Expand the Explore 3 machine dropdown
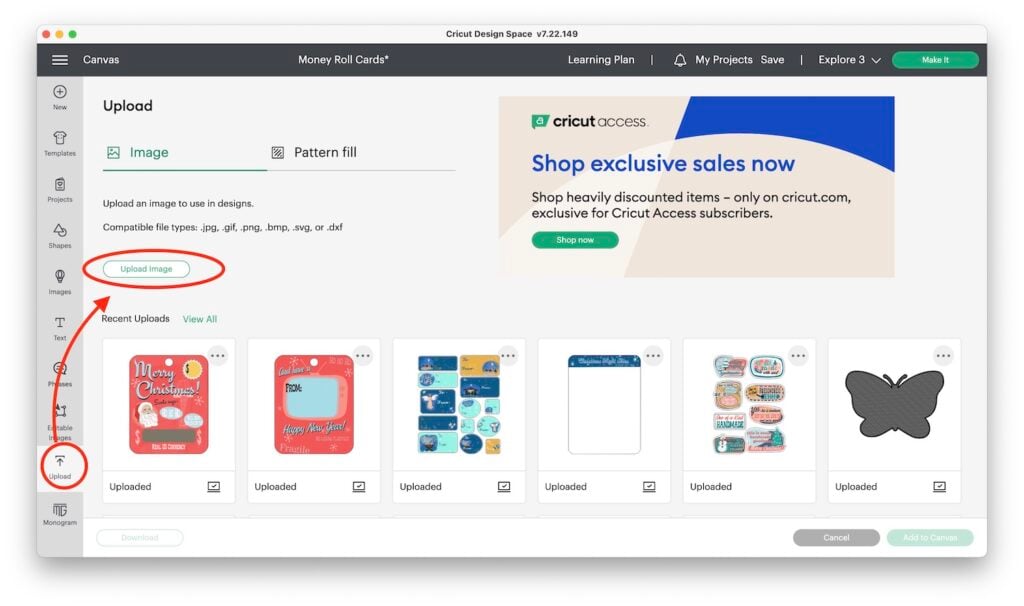 pos(849,59)
